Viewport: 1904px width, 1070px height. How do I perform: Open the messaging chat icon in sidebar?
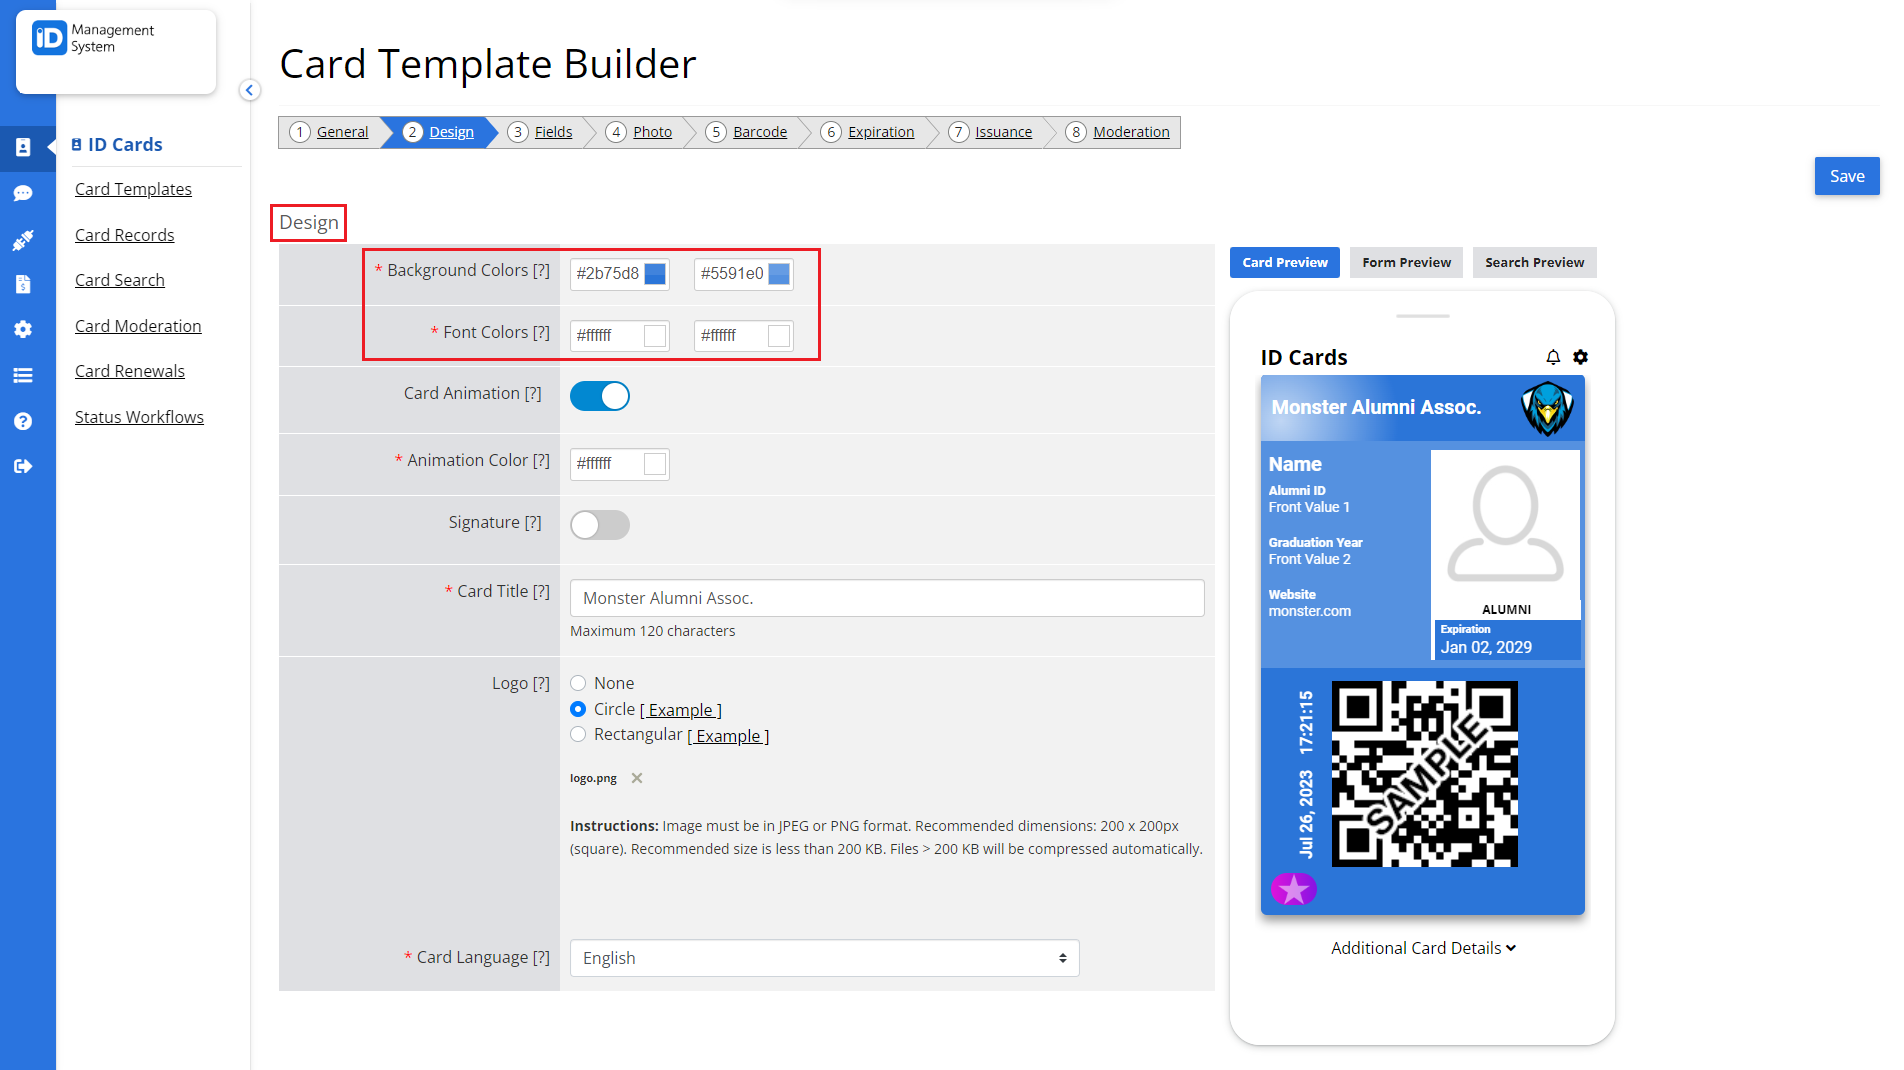[24, 194]
